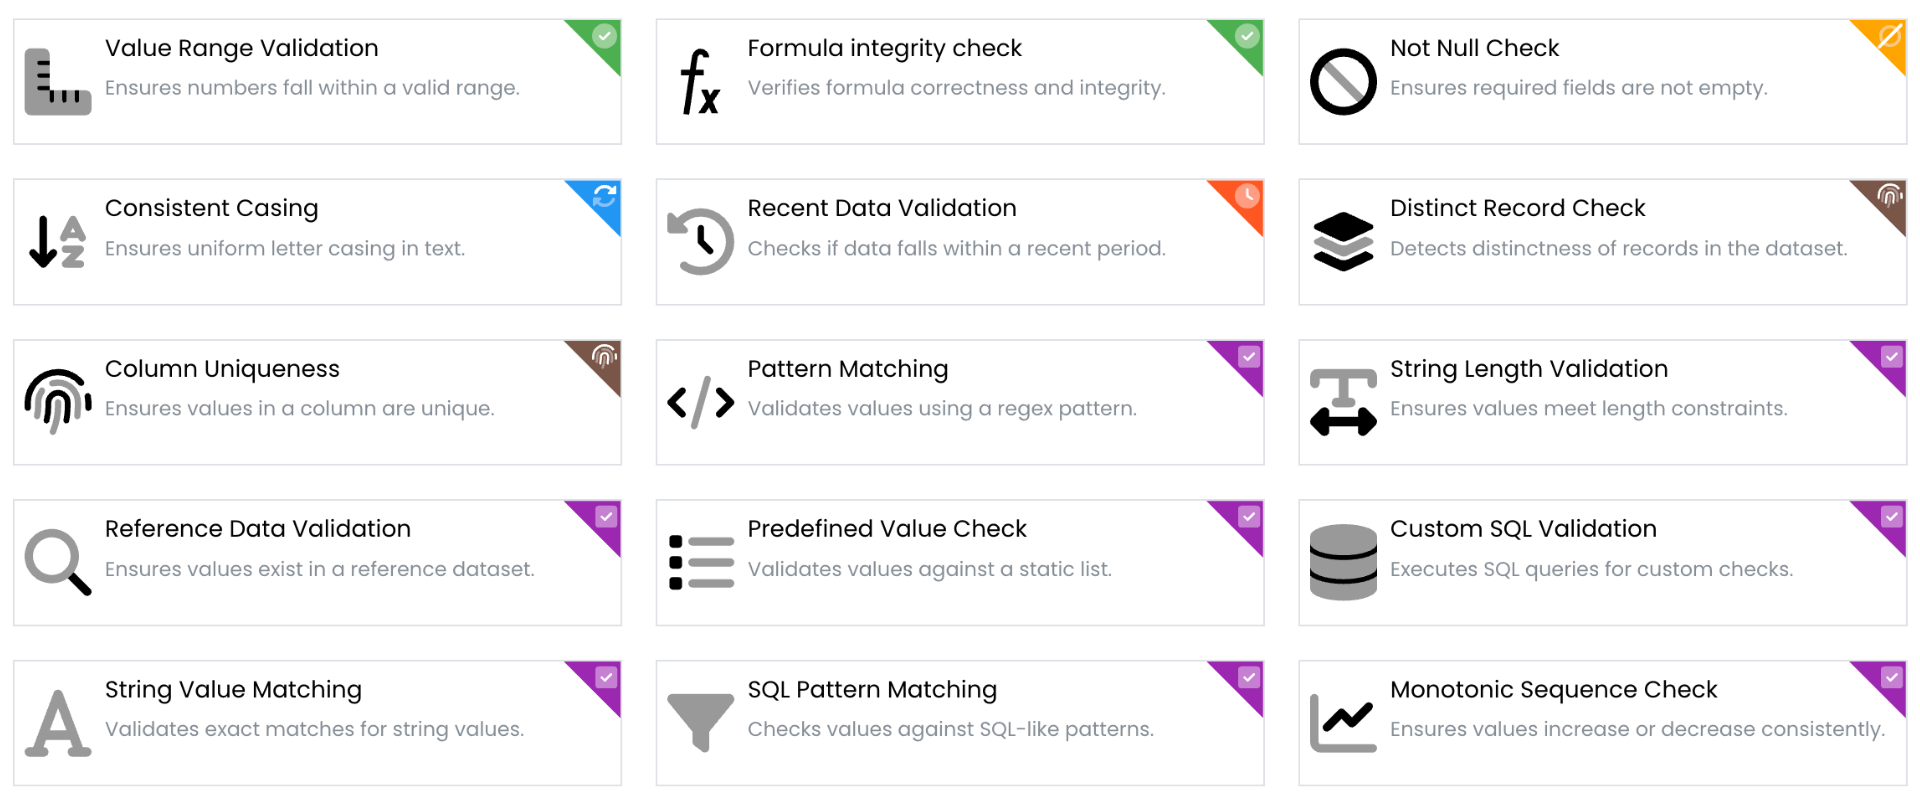
Task: Click the magnifier icon for Reference Data Validation
Action: point(57,562)
